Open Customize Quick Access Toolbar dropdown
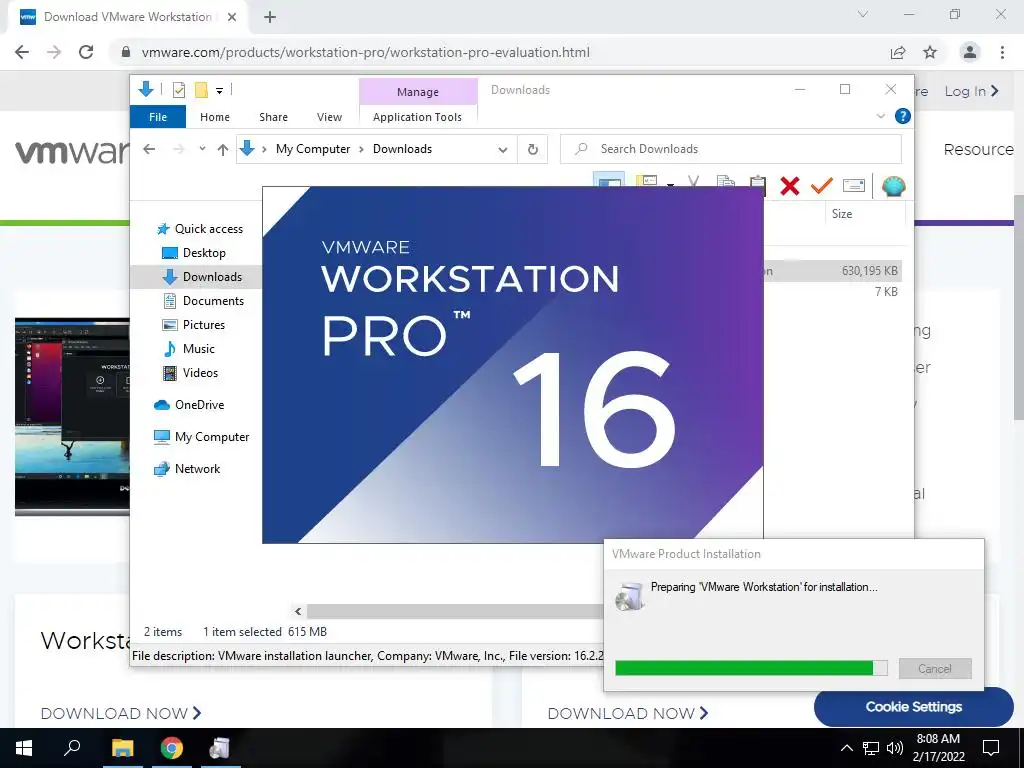The width and height of the screenshot is (1024, 768). click(219, 91)
